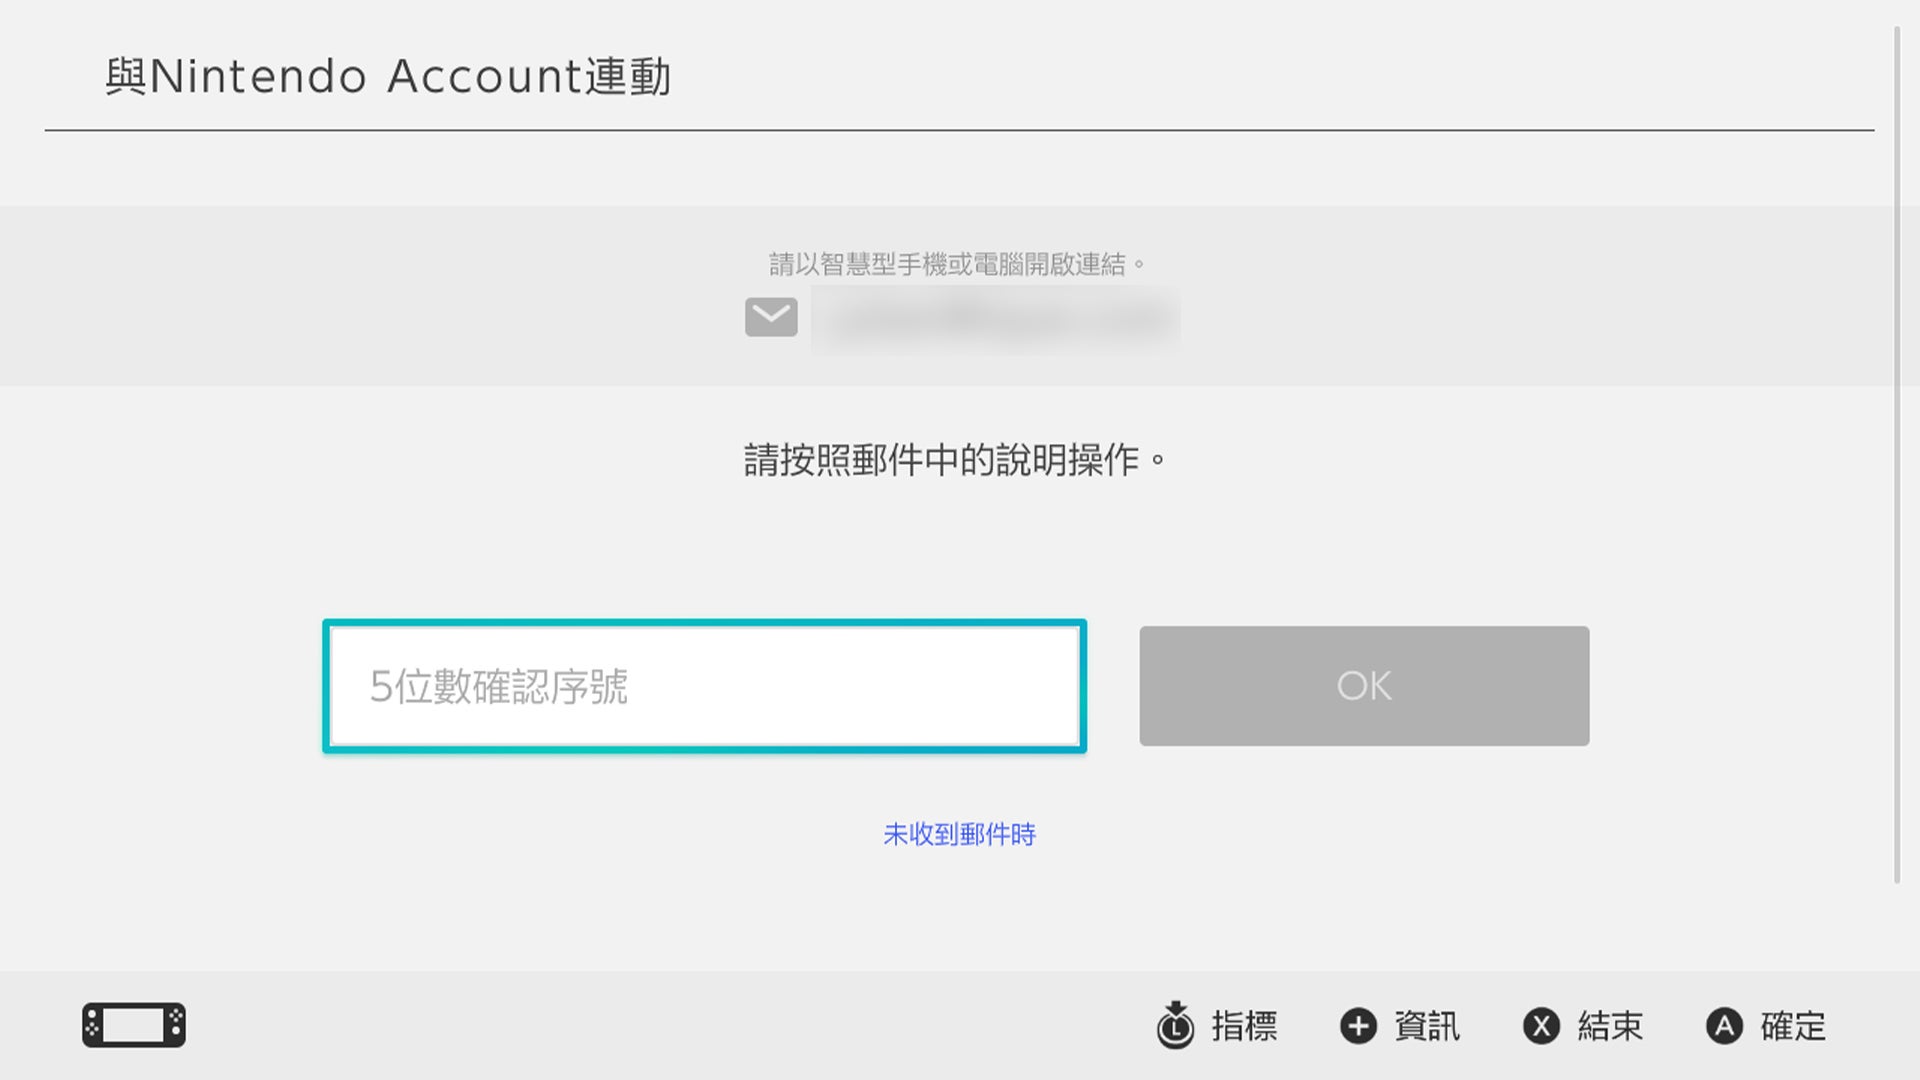Screen dimensions: 1920x1080
Task: Click the L-stick pointer icon
Action: (x=1175, y=1025)
